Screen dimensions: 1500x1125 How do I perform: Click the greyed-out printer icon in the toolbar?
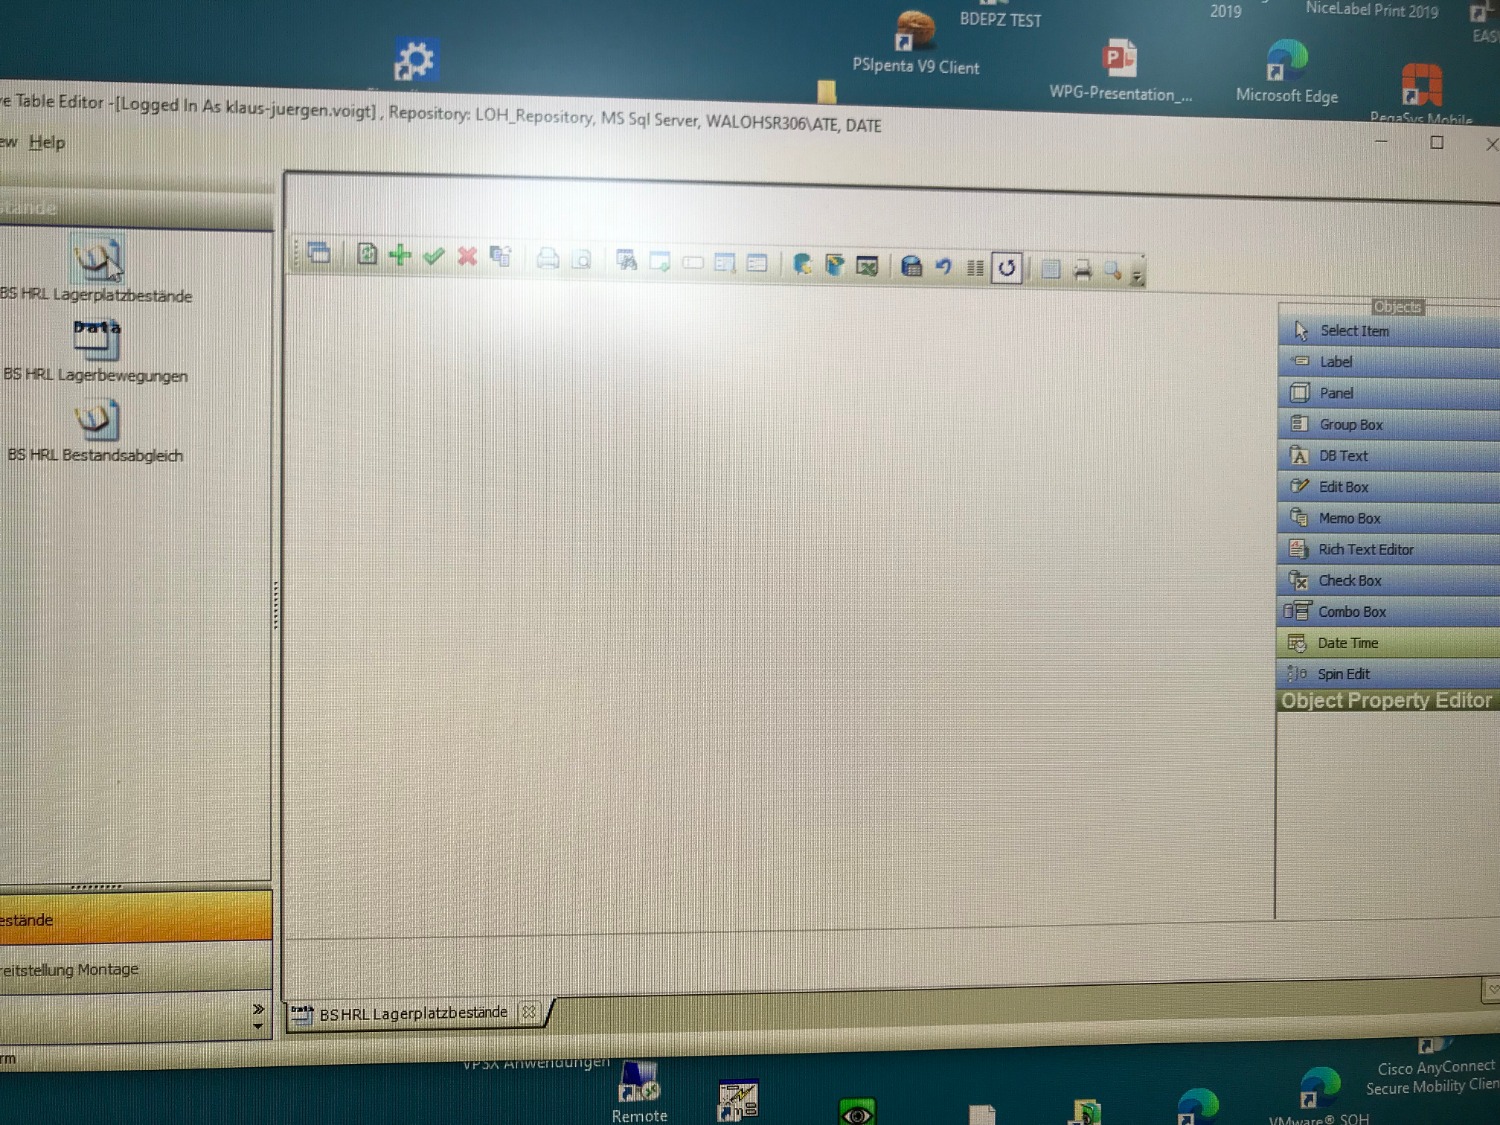[x=547, y=259]
